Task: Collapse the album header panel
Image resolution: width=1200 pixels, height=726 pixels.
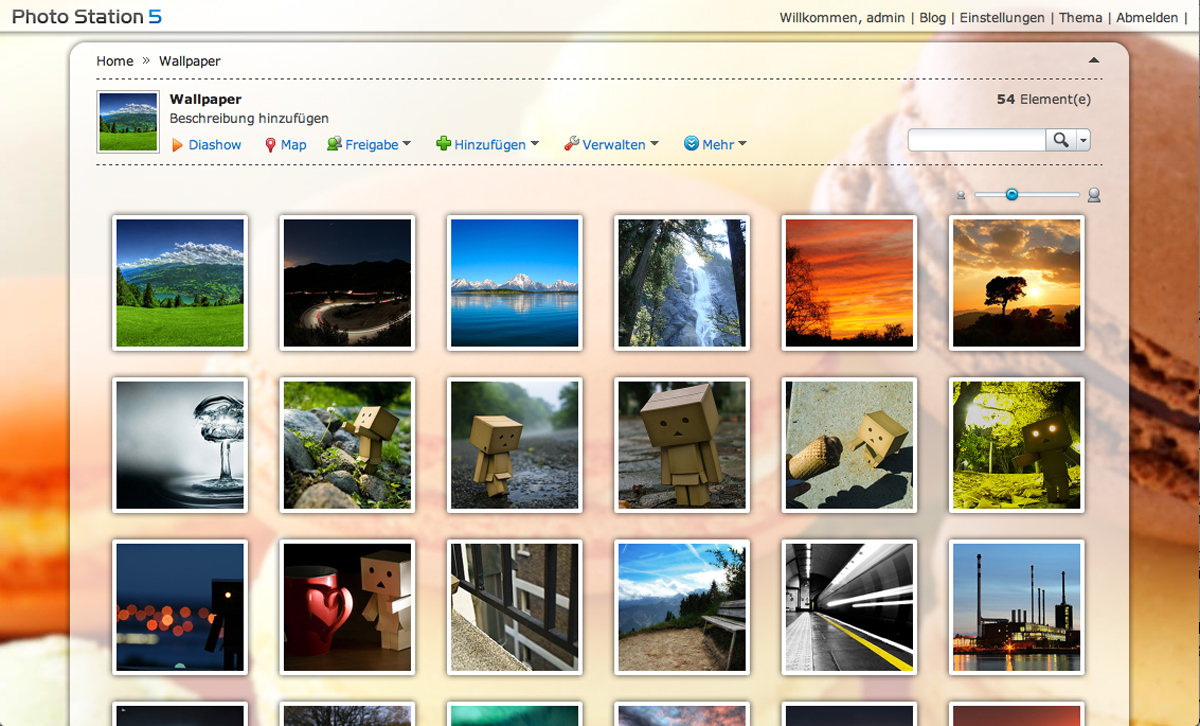Action: point(1094,61)
